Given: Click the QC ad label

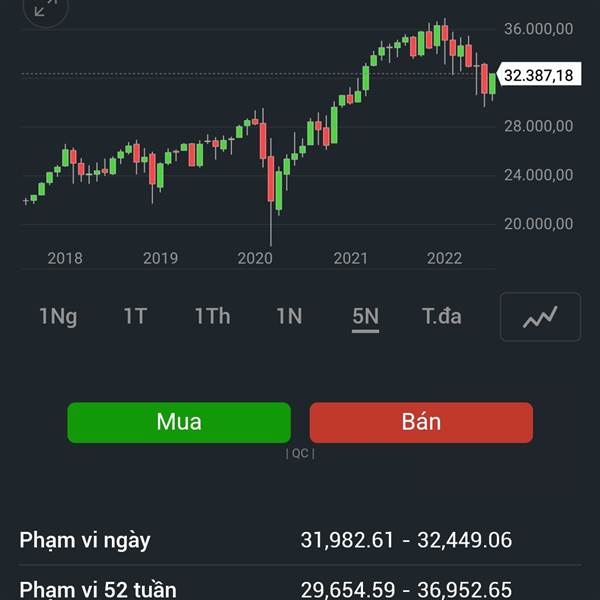Looking at the screenshot, I should click(300, 454).
